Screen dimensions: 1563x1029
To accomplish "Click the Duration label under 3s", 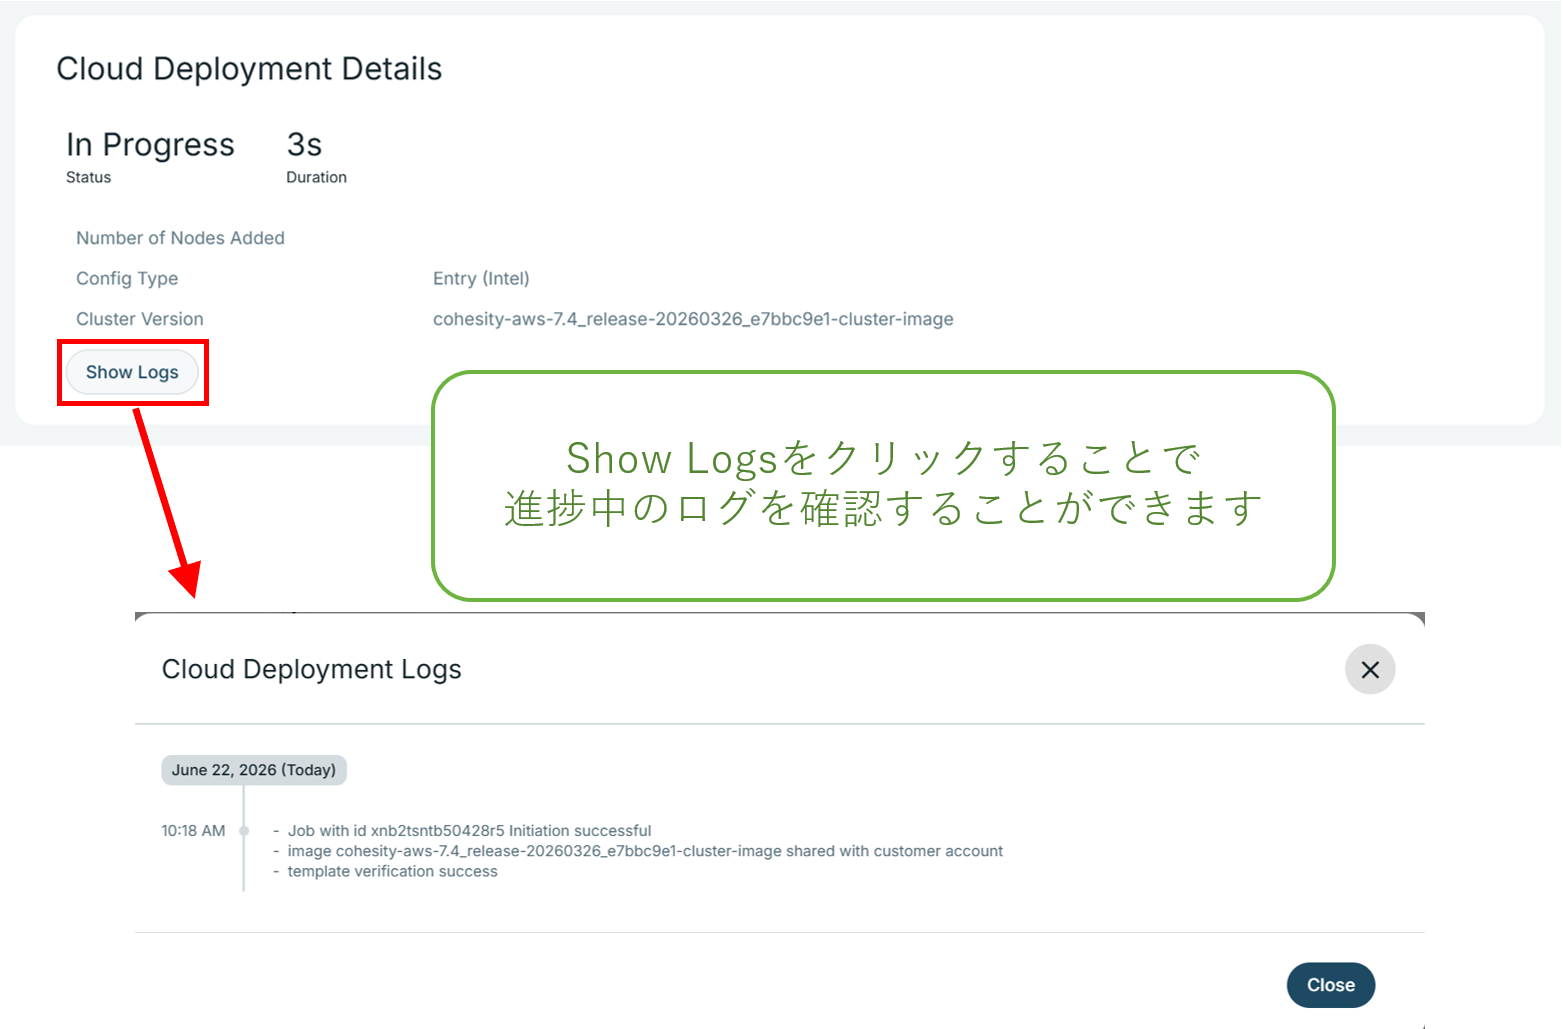I will point(316,178).
